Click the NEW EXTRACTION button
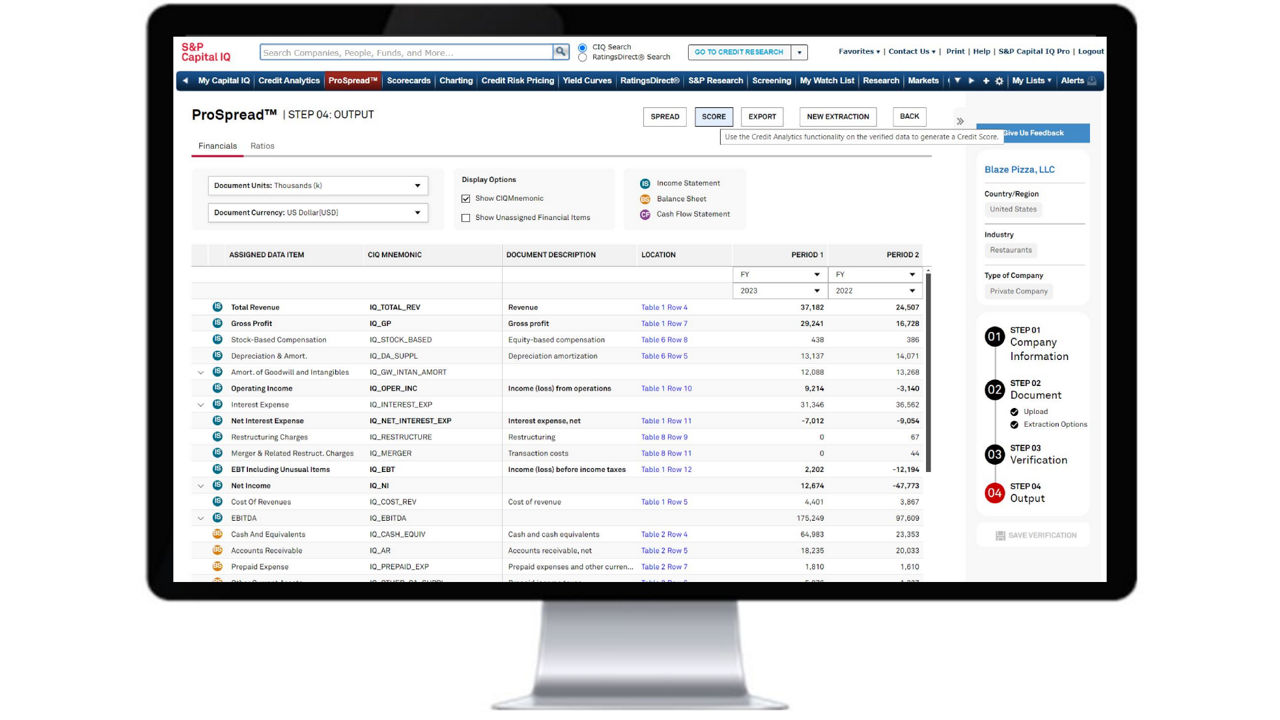 pos(838,117)
